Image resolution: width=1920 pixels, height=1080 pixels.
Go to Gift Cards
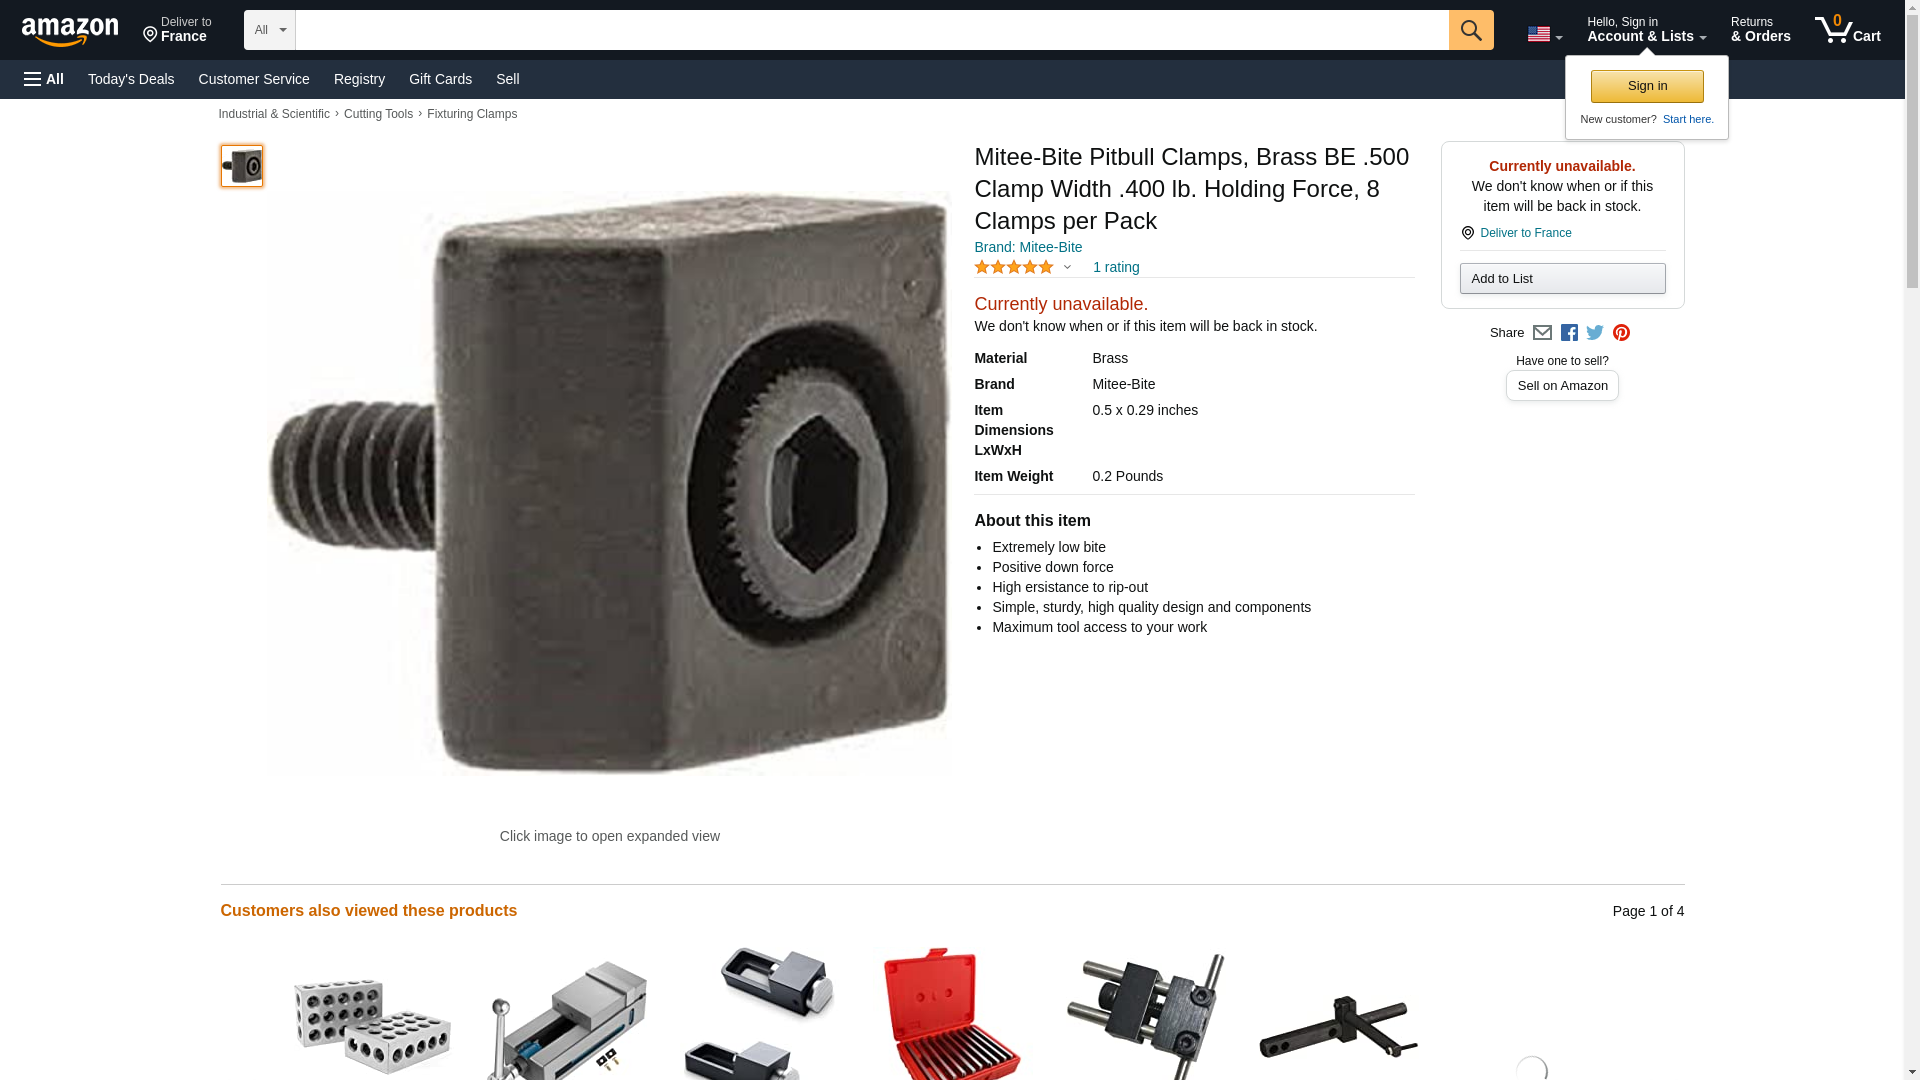tap(440, 79)
